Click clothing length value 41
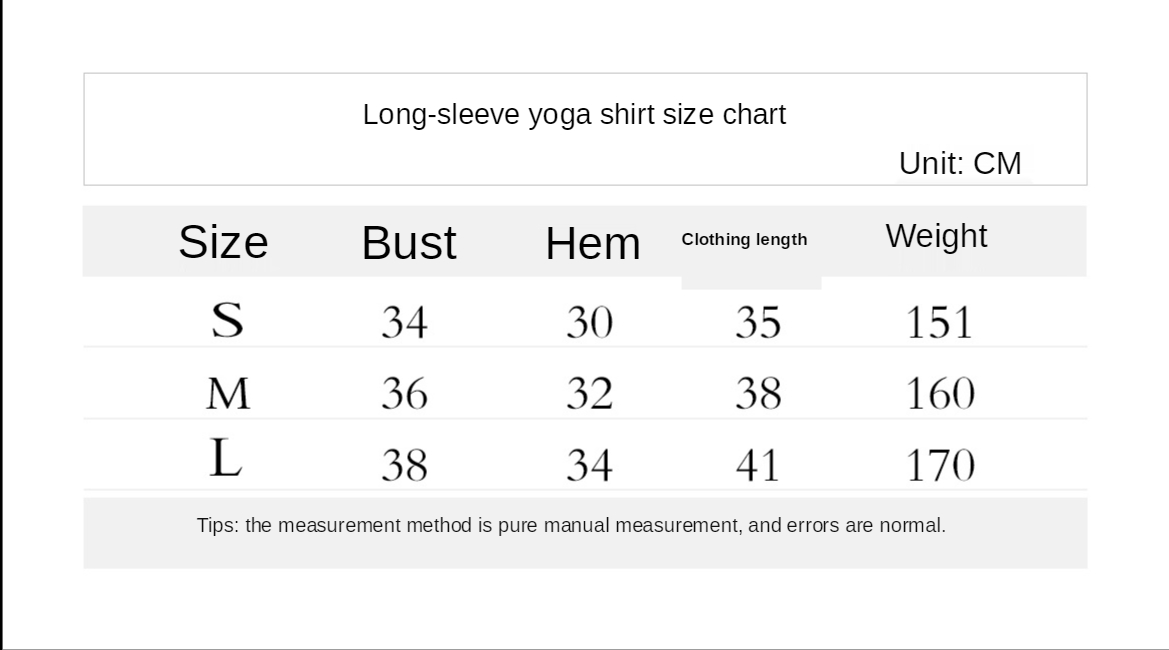 click(757, 465)
